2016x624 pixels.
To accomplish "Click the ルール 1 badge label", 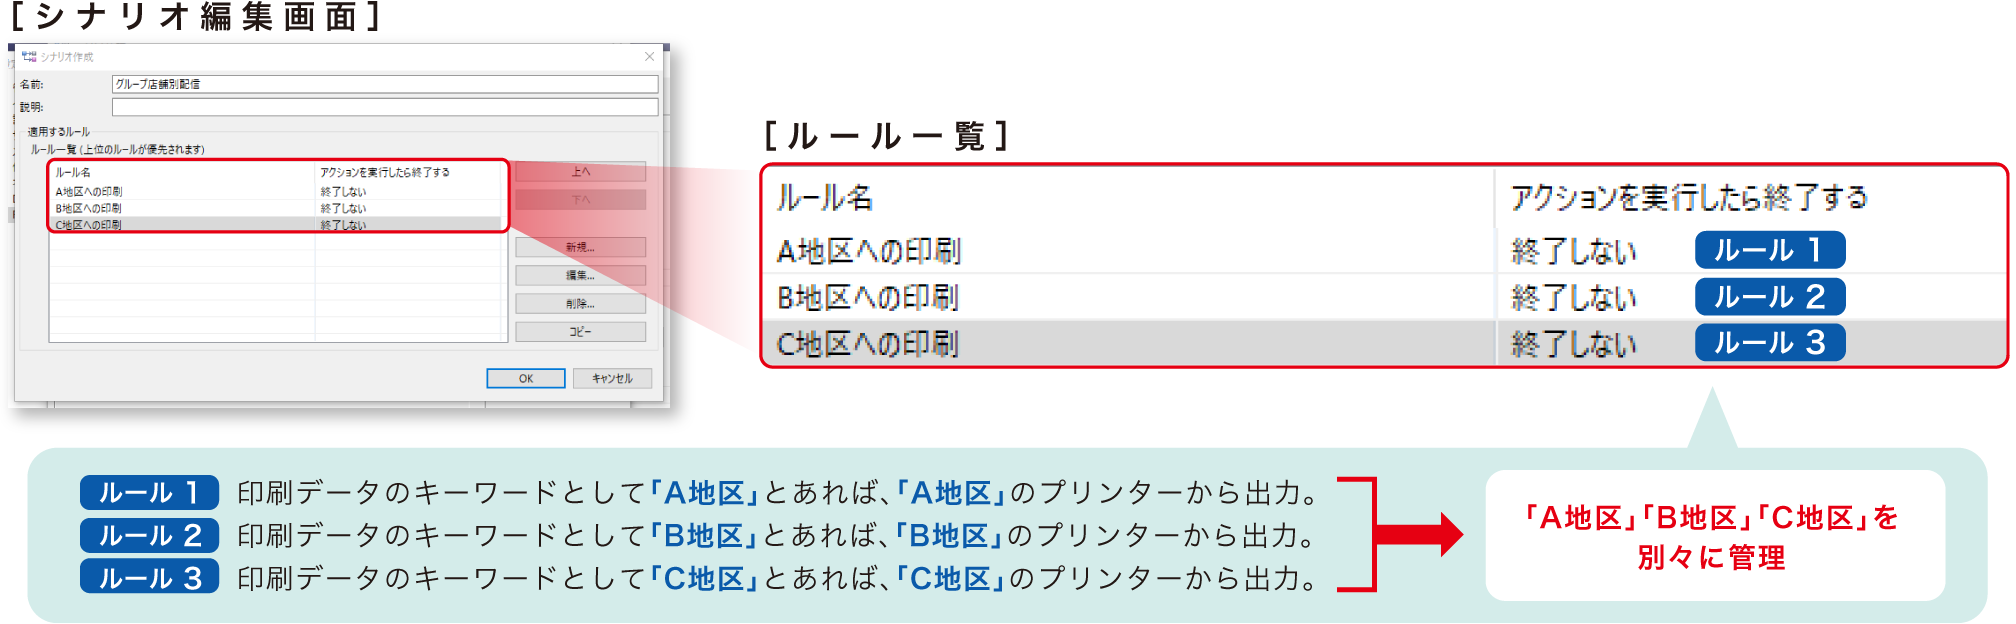I will pos(148,492).
